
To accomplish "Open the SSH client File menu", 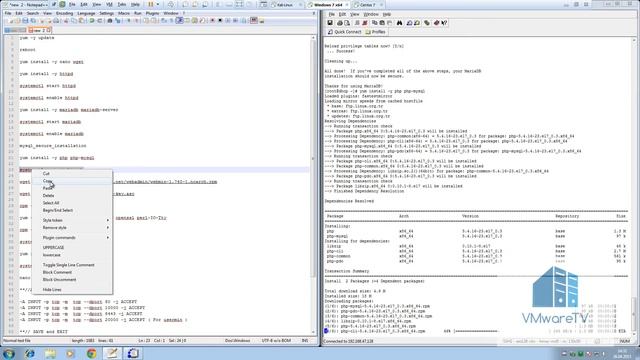I will pos(332,14).
